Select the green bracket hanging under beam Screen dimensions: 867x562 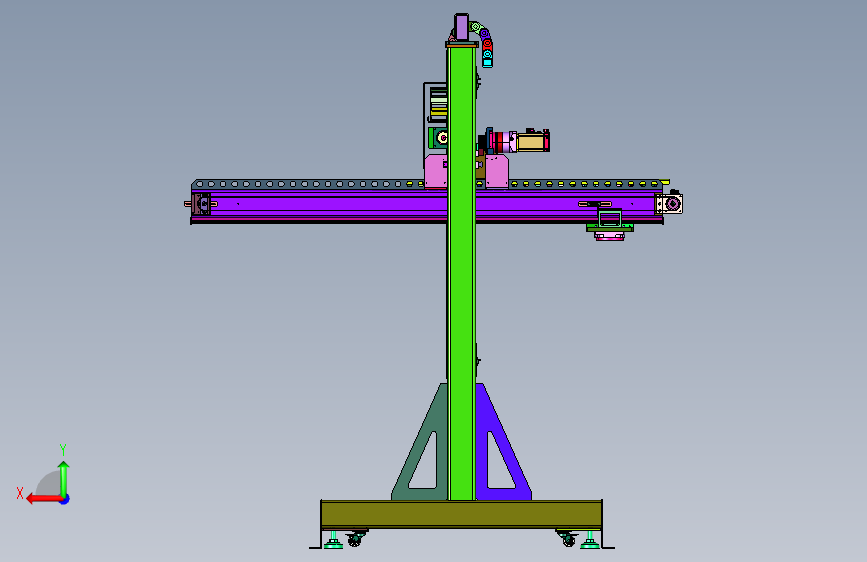609,220
